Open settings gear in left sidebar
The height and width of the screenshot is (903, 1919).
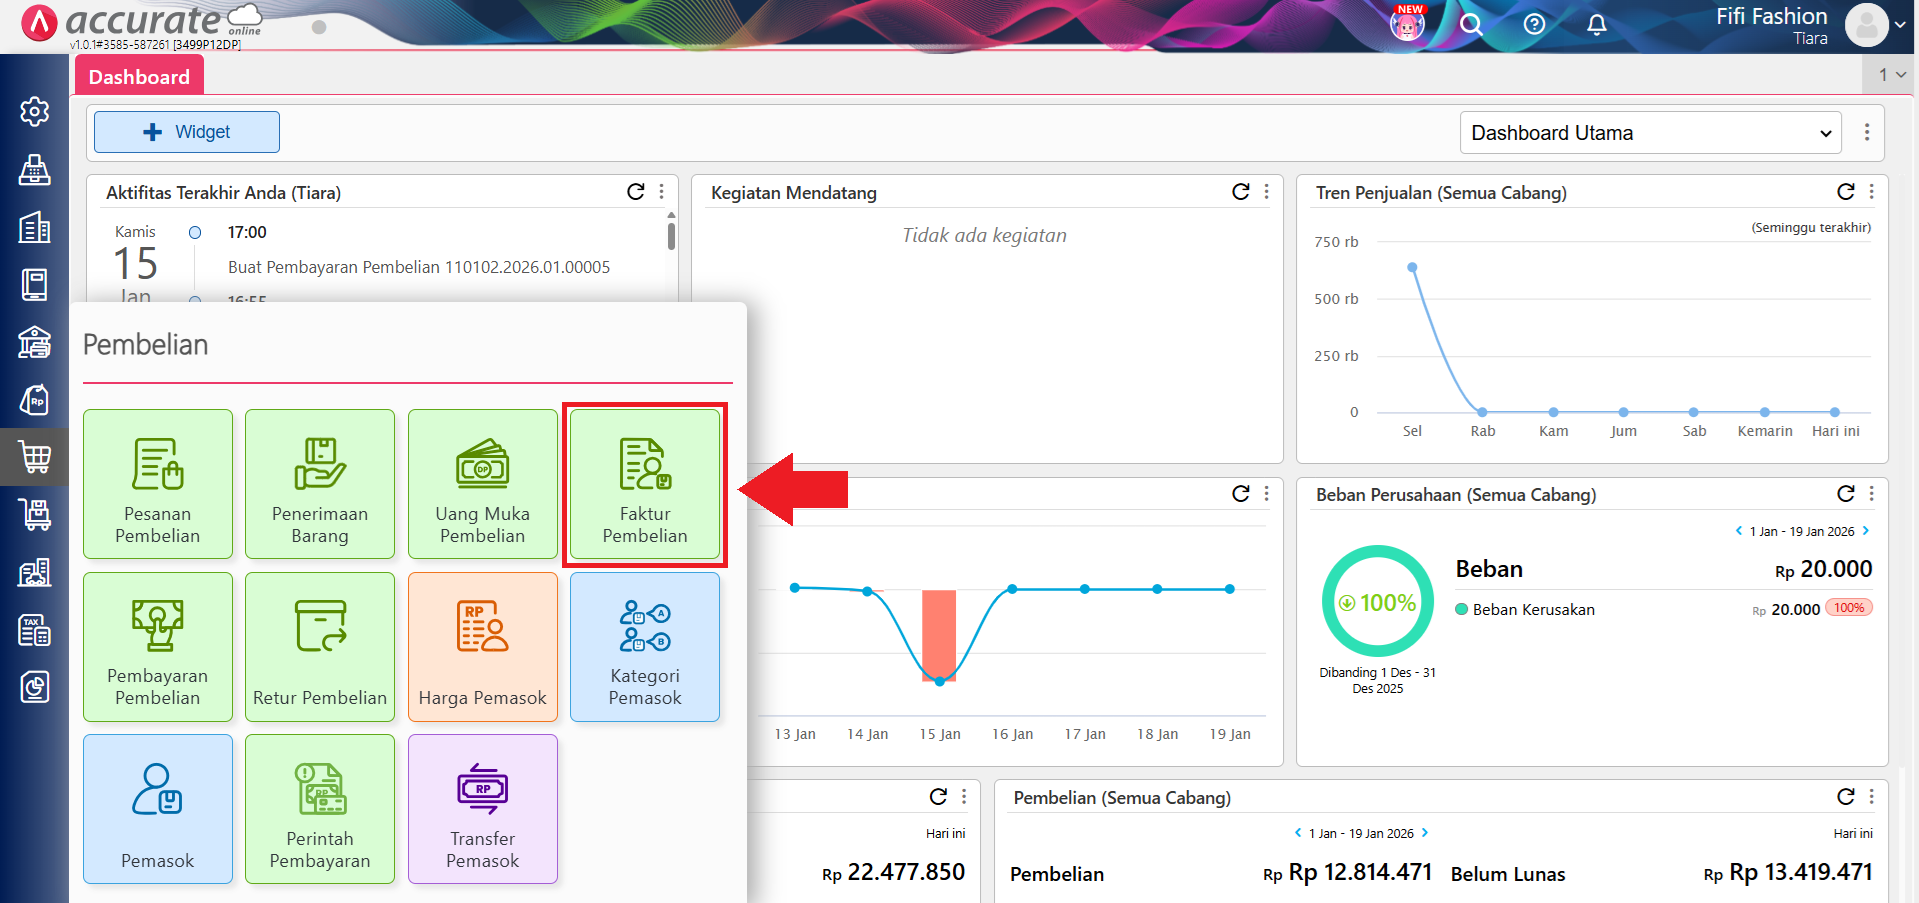[x=35, y=111]
